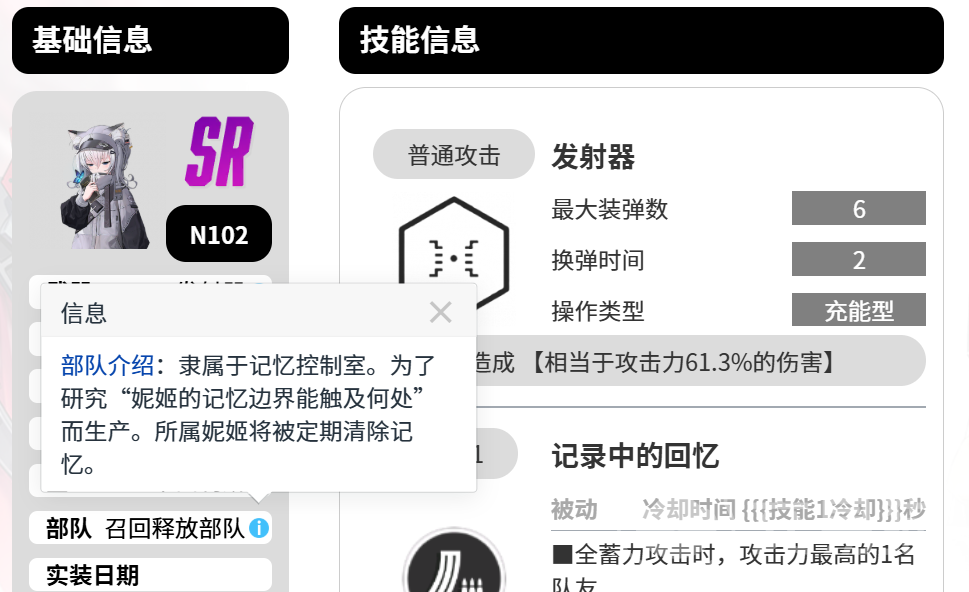Click the 技能信息 section header
This screenshot has width=969, height=592.
coord(641,41)
